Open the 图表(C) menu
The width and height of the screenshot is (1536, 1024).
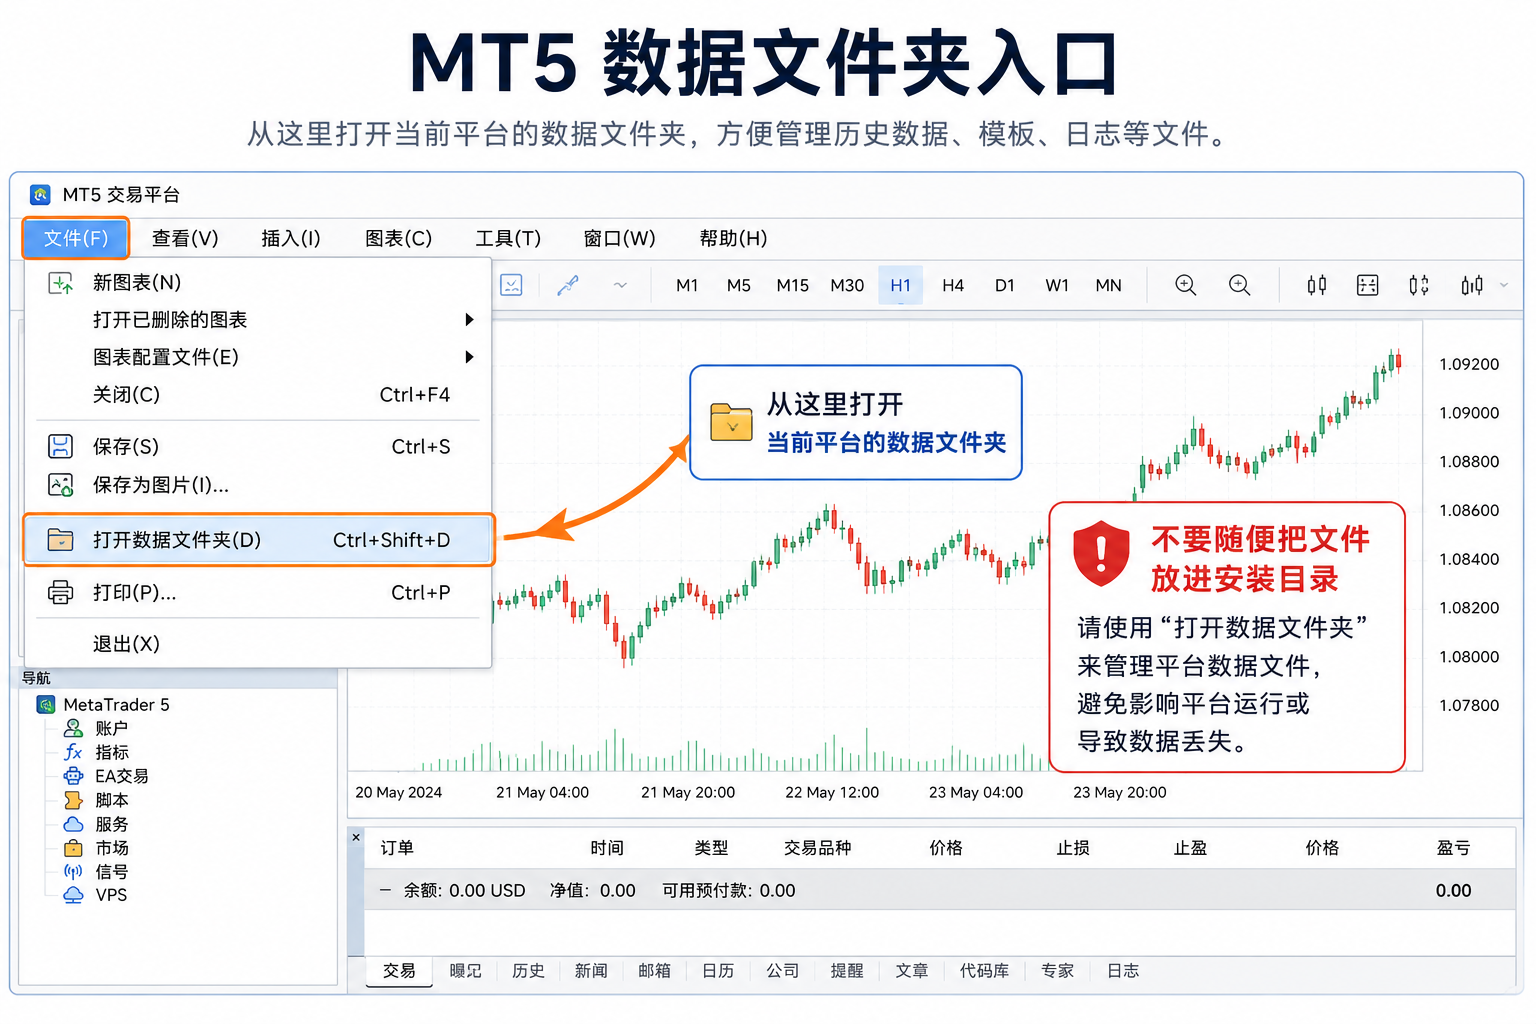(x=398, y=238)
